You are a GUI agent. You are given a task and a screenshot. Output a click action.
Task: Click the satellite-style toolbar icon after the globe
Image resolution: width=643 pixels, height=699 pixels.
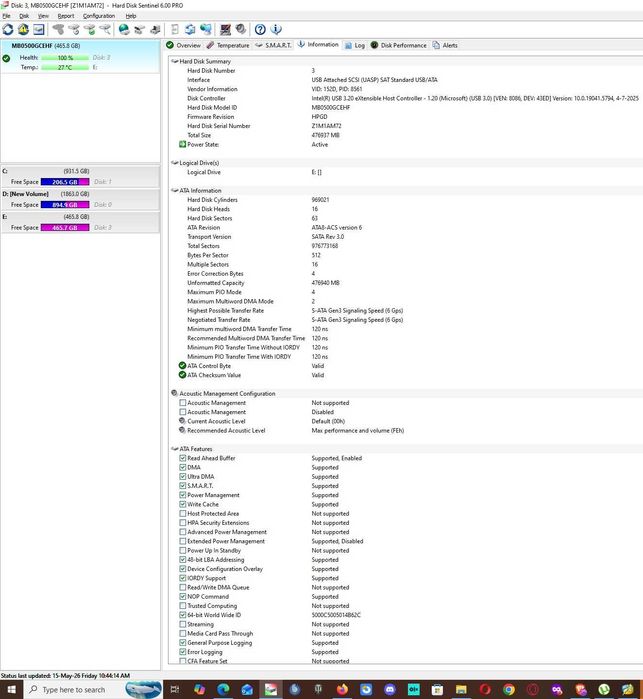140,29
